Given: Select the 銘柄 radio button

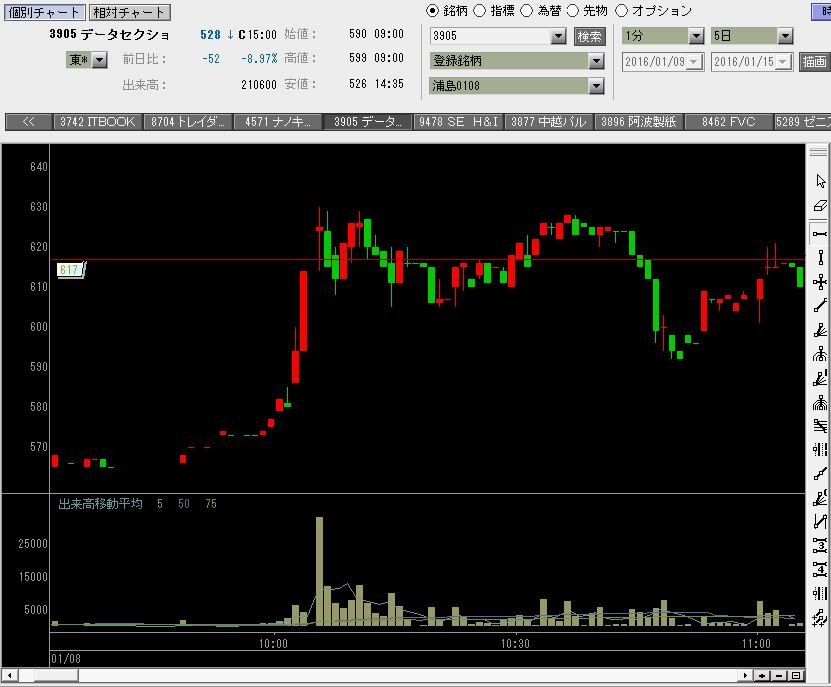Looking at the screenshot, I should pyautogui.click(x=432, y=11).
